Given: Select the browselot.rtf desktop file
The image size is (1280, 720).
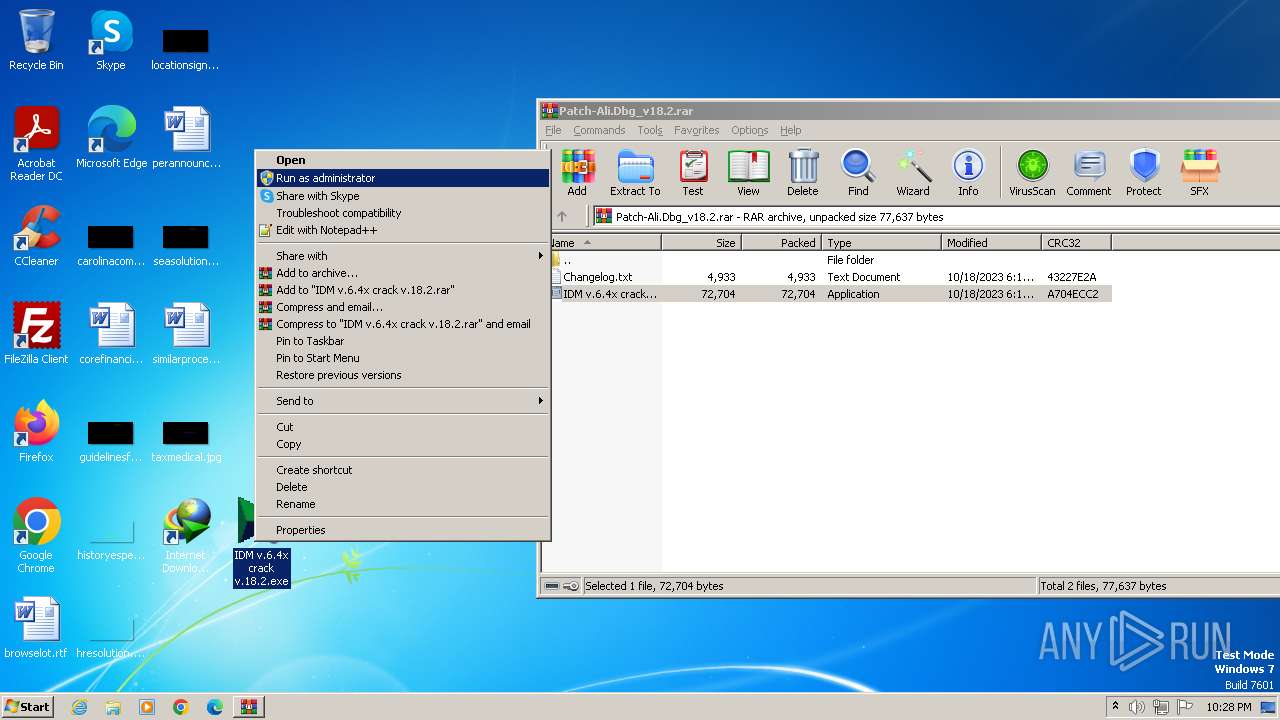Looking at the screenshot, I should point(36,628).
